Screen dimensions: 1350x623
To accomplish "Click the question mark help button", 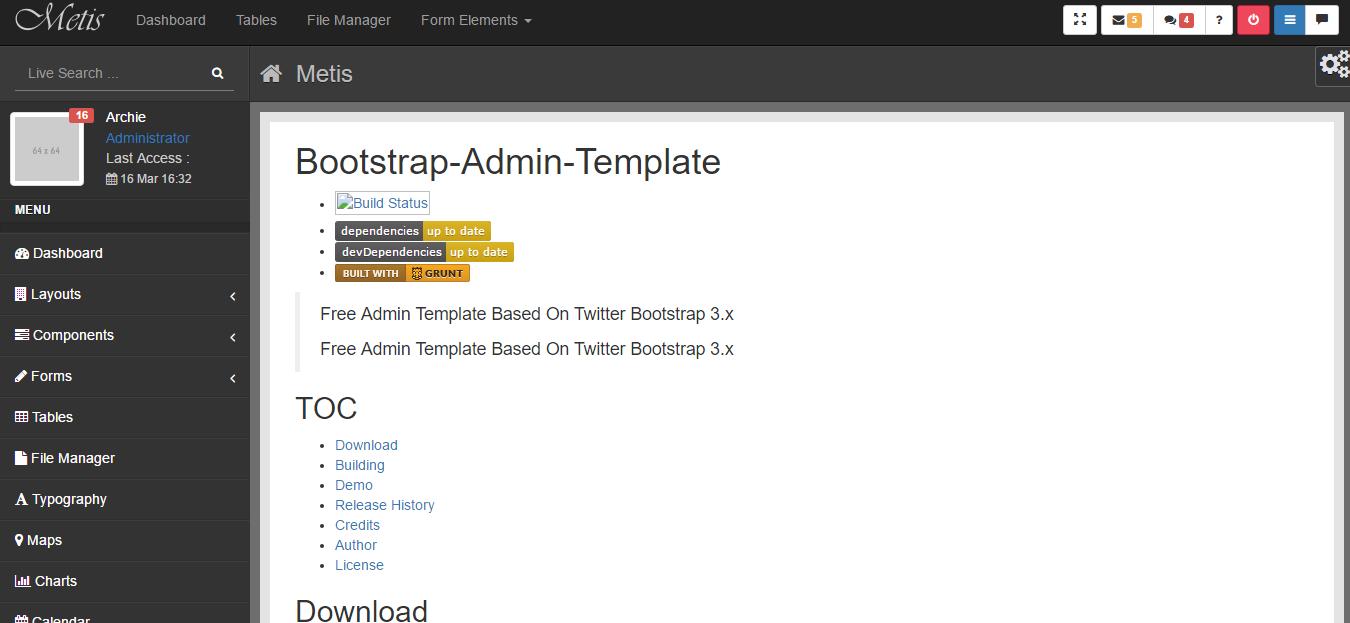I will tap(1219, 20).
